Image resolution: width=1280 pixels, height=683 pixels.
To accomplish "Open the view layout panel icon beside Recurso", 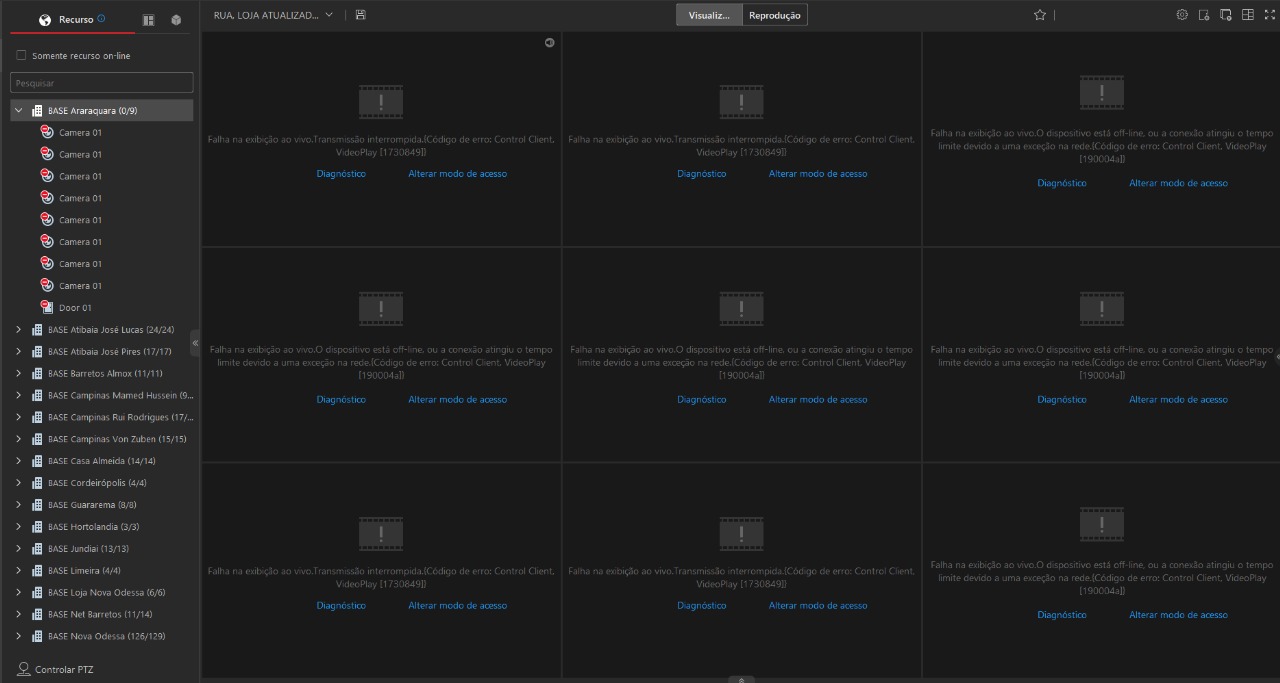I will [x=149, y=20].
